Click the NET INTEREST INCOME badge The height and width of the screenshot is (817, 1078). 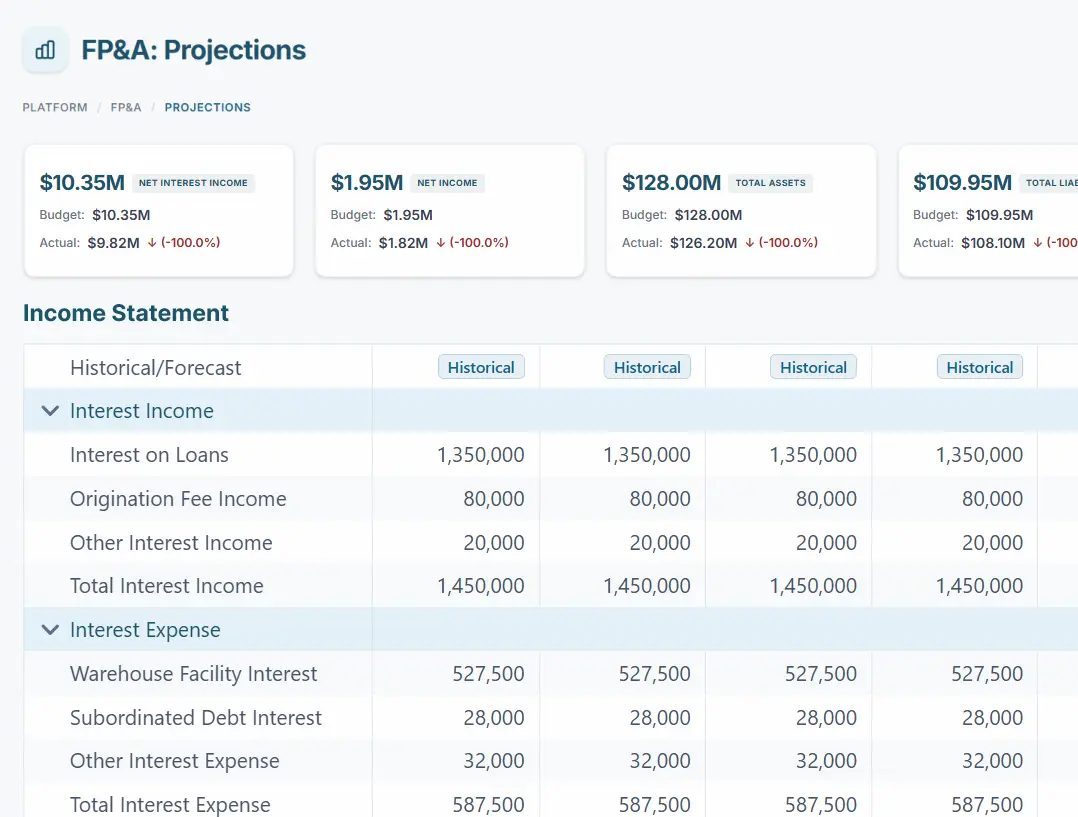pos(193,183)
